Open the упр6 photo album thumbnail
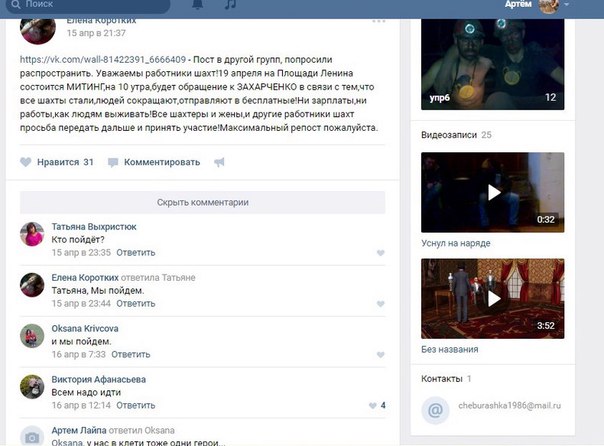 pos(493,64)
